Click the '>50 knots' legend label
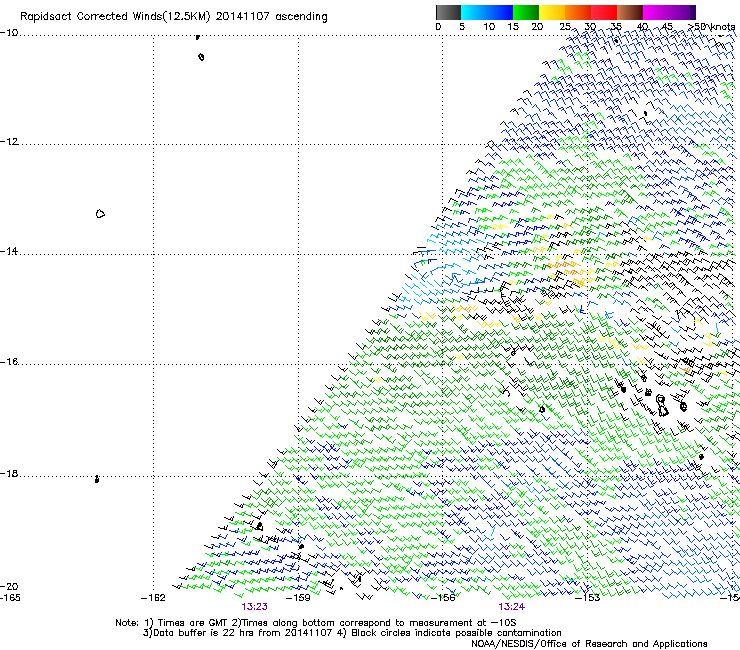 click(712, 27)
